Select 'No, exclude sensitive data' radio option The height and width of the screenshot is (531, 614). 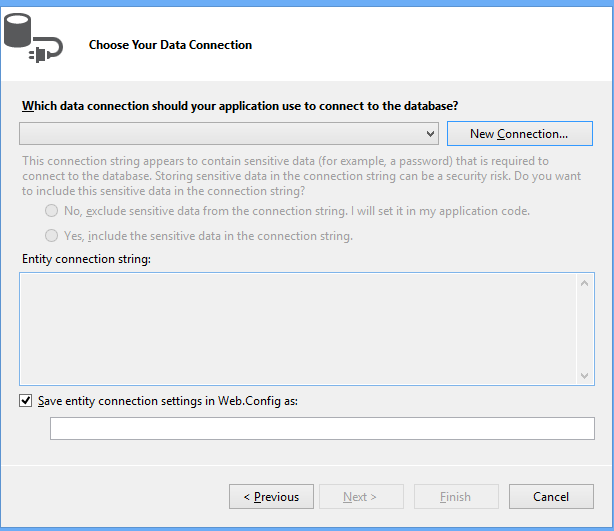click(x=52, y=212)
